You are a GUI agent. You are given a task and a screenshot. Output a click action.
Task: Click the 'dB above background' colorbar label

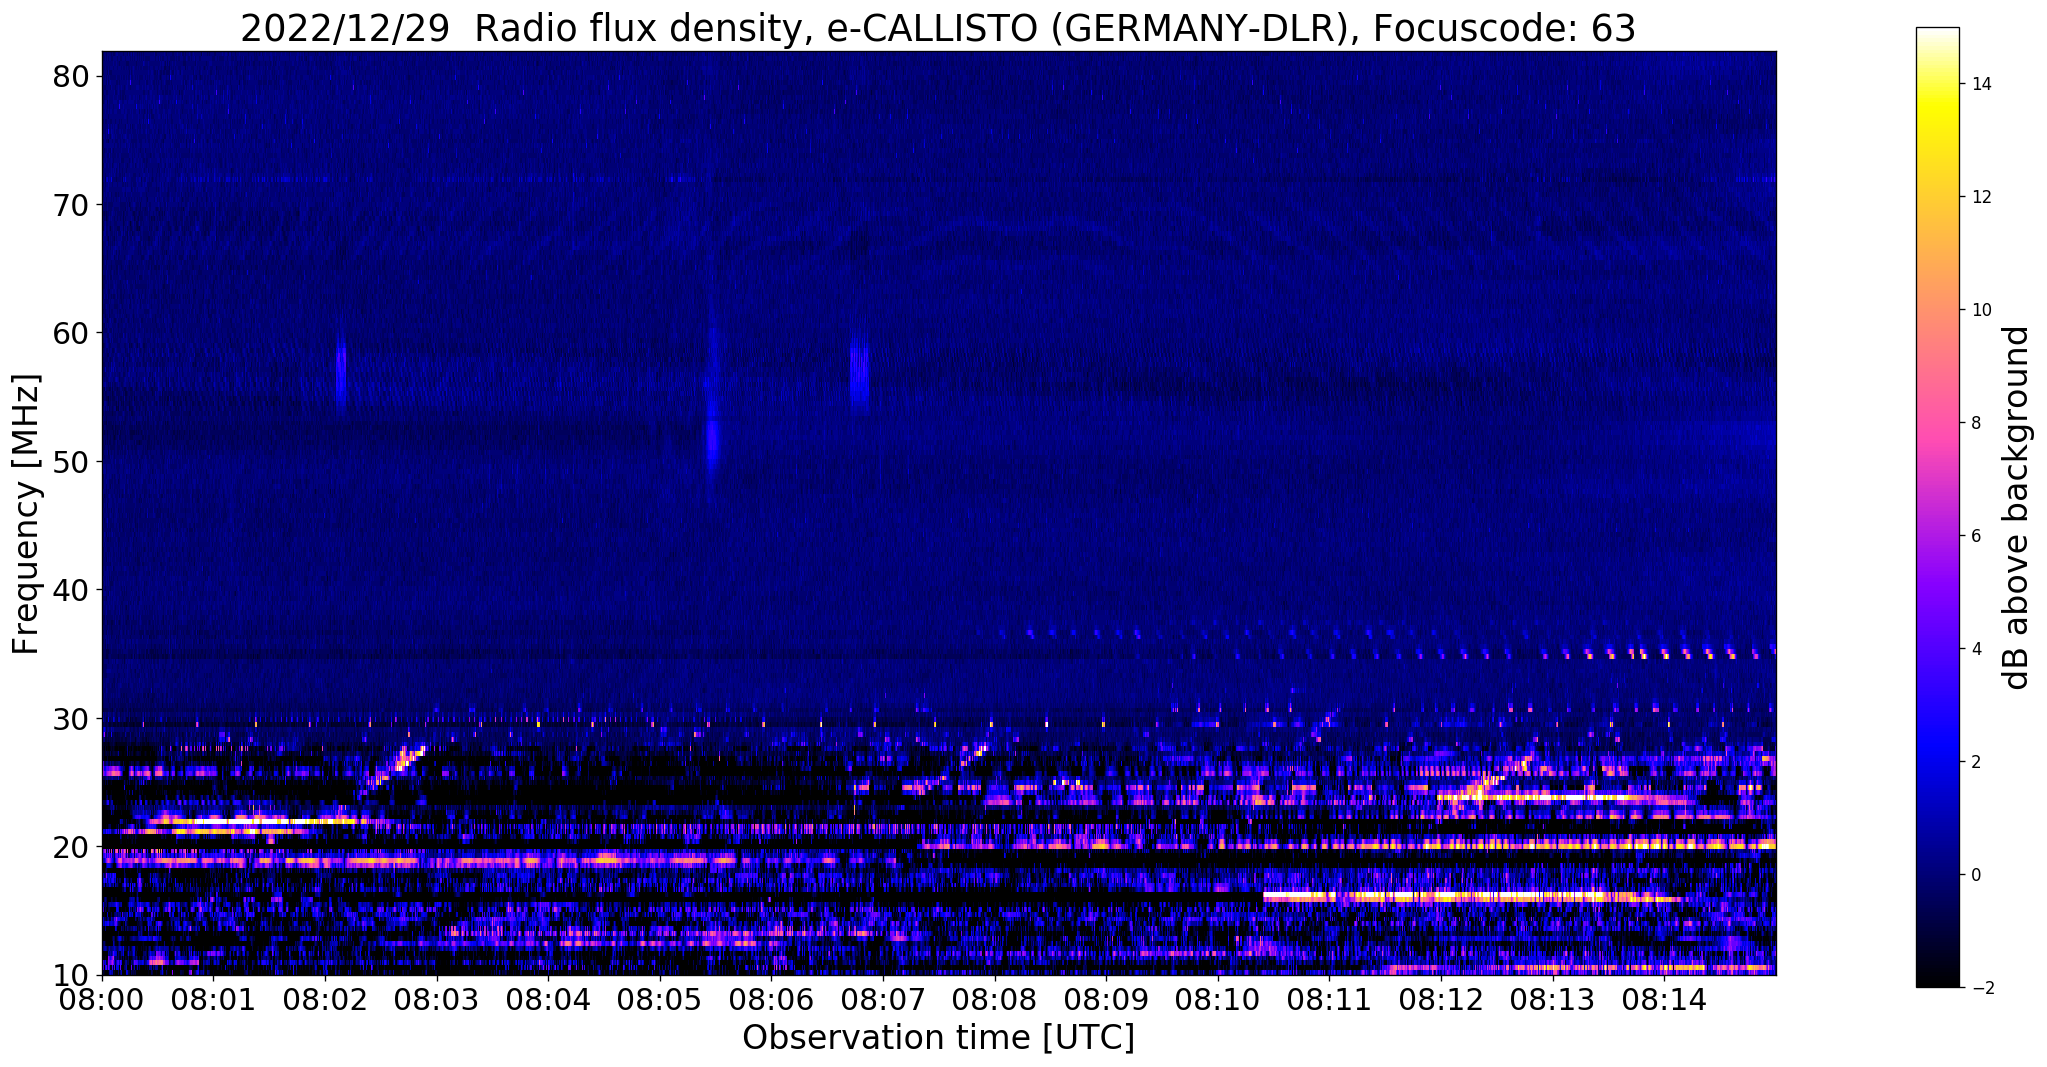pyautogui.click(x=2017, y=508)
